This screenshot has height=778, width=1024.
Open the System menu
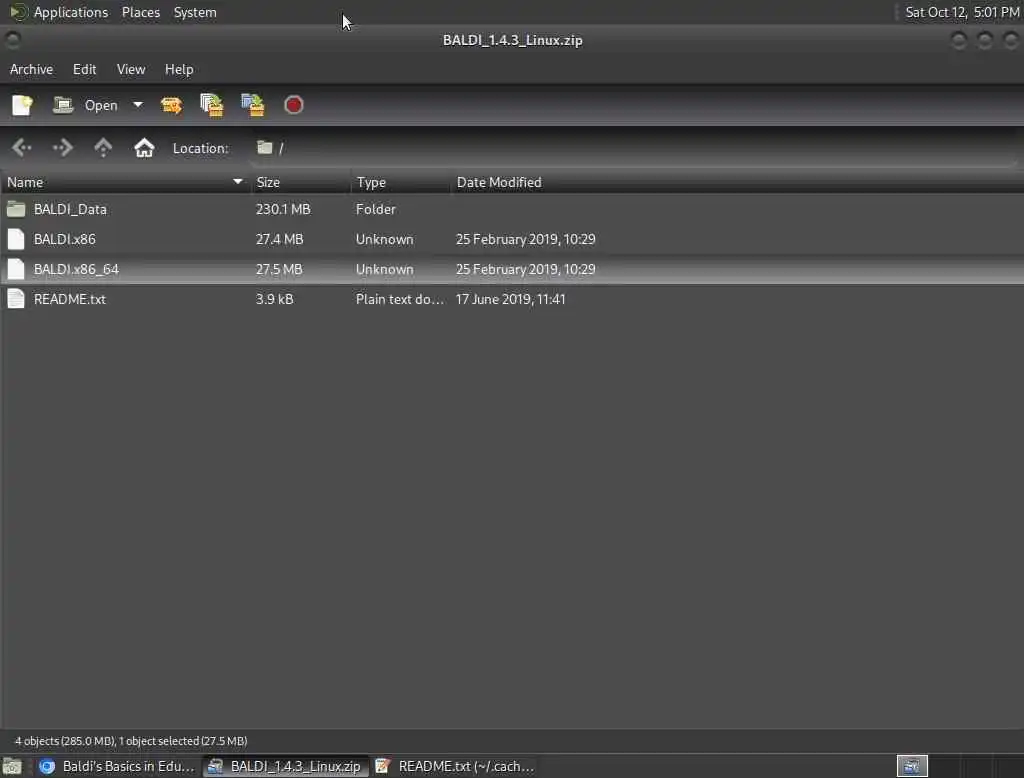tap(195, 12)
